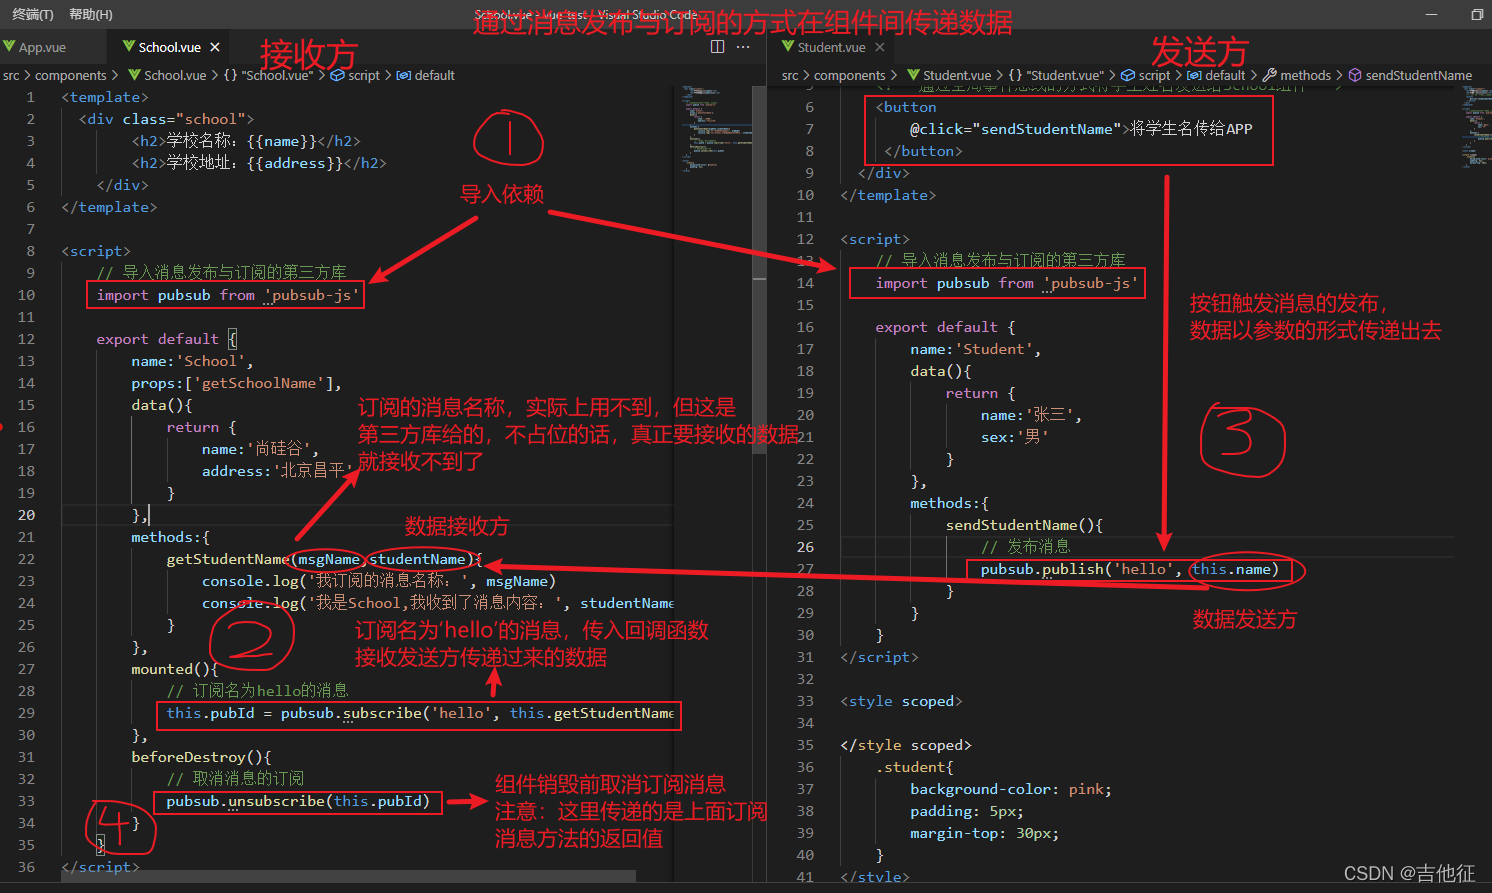1492x893 pixels.
Task: Click the Student.vue minimap preview
Action: pyautogui.click(x=1476, y=130)
